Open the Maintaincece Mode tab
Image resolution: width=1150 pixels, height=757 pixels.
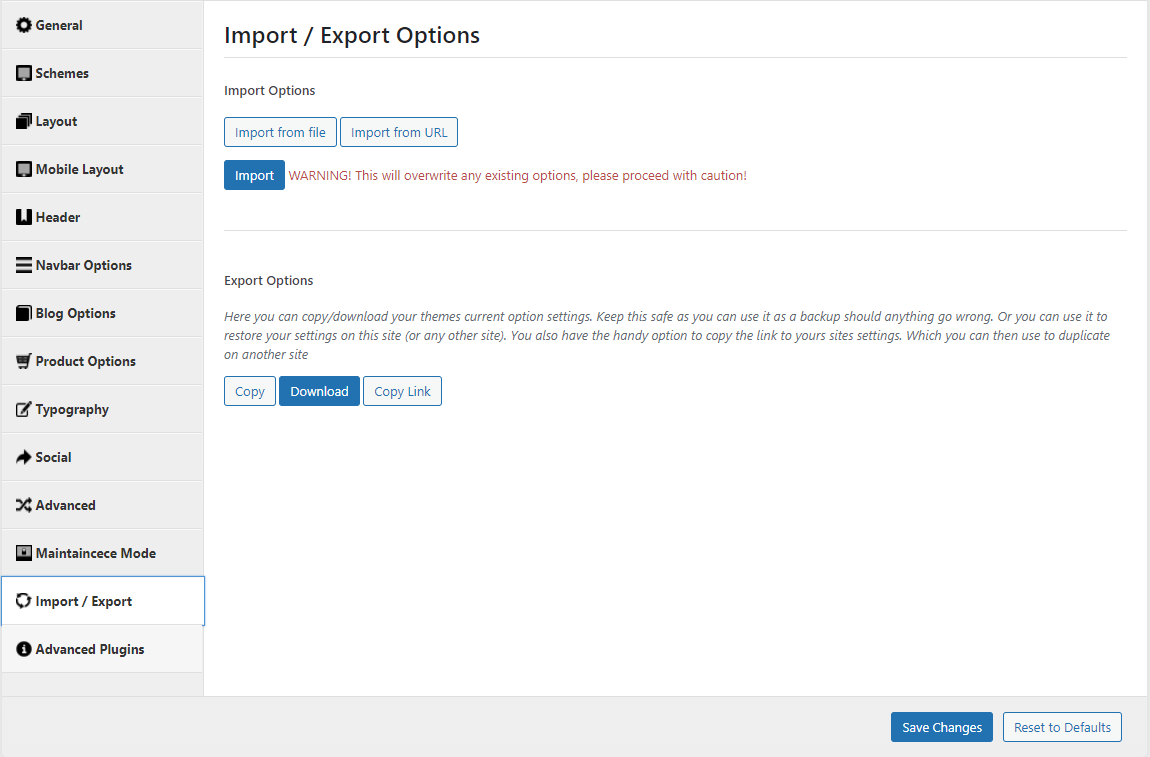[x=95, y=553]
